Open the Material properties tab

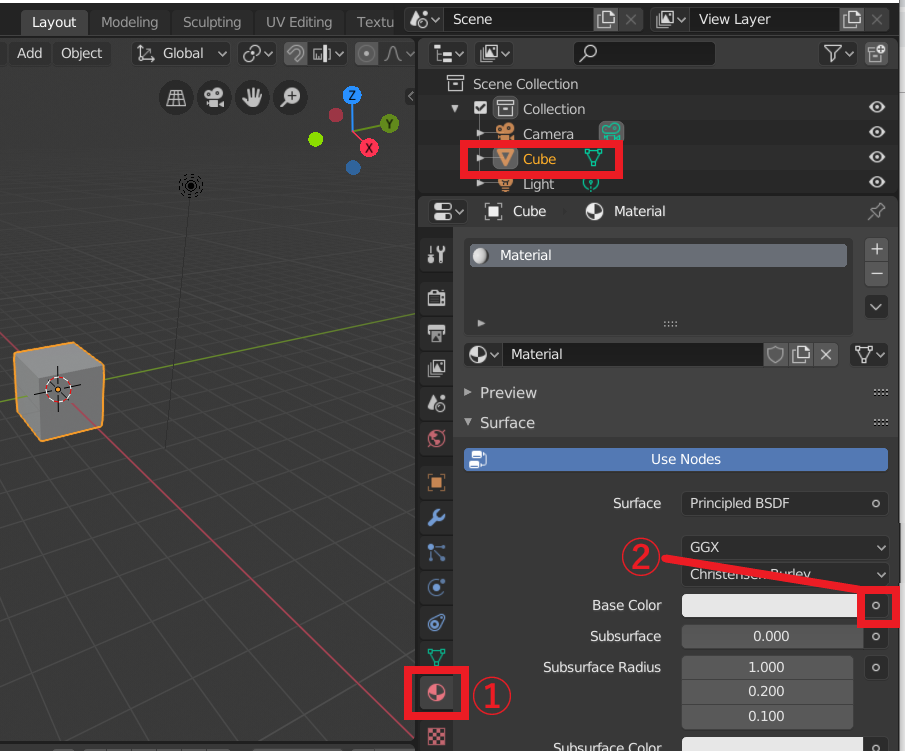(x=436, y=692)
